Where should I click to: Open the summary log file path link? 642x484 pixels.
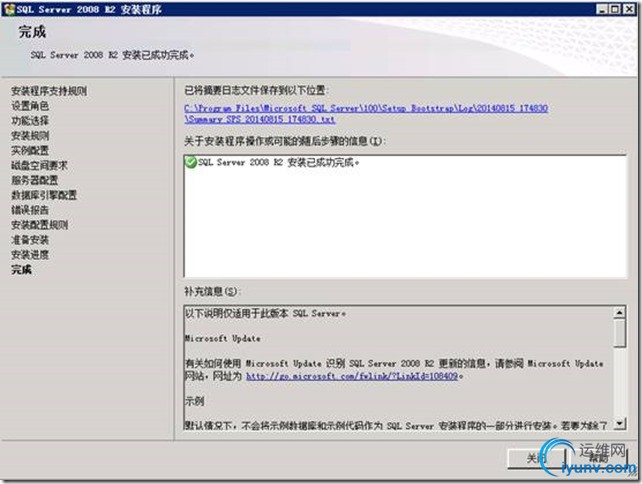tap(366, 113)
